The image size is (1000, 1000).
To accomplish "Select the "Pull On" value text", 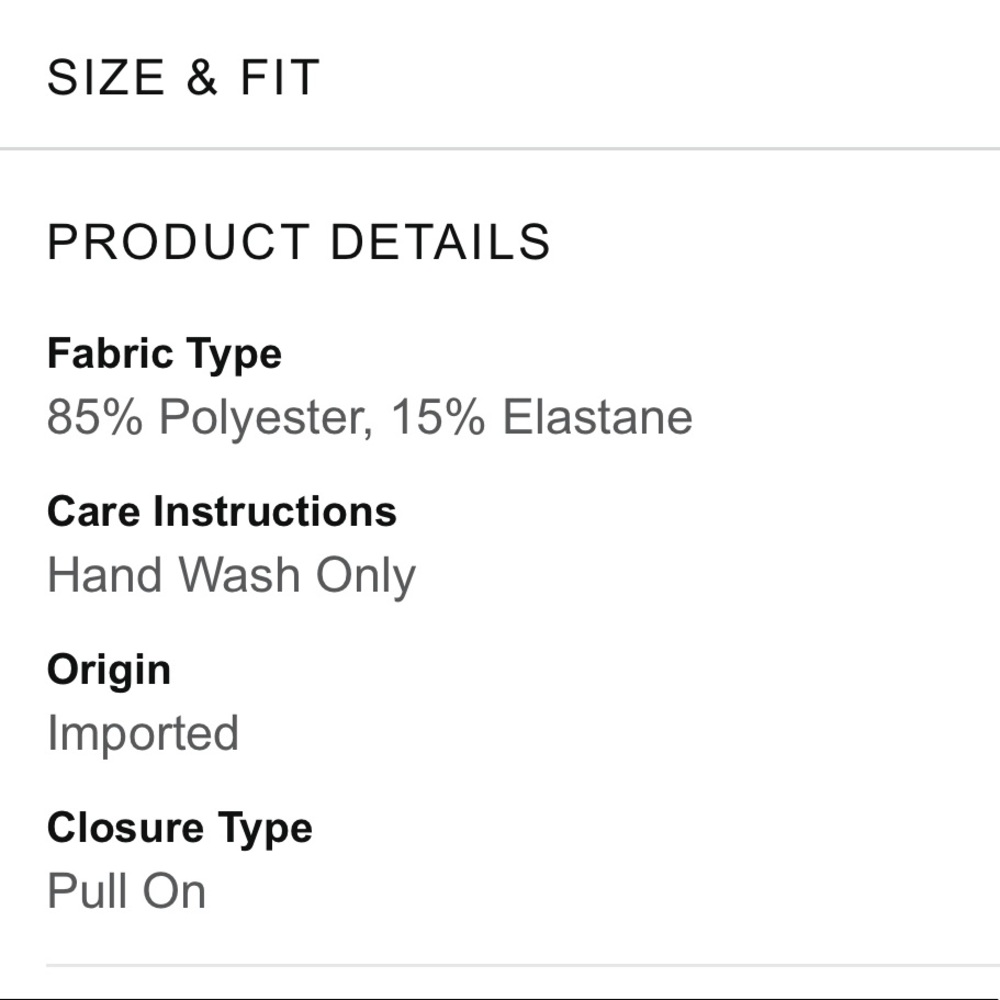I will 126,891.
